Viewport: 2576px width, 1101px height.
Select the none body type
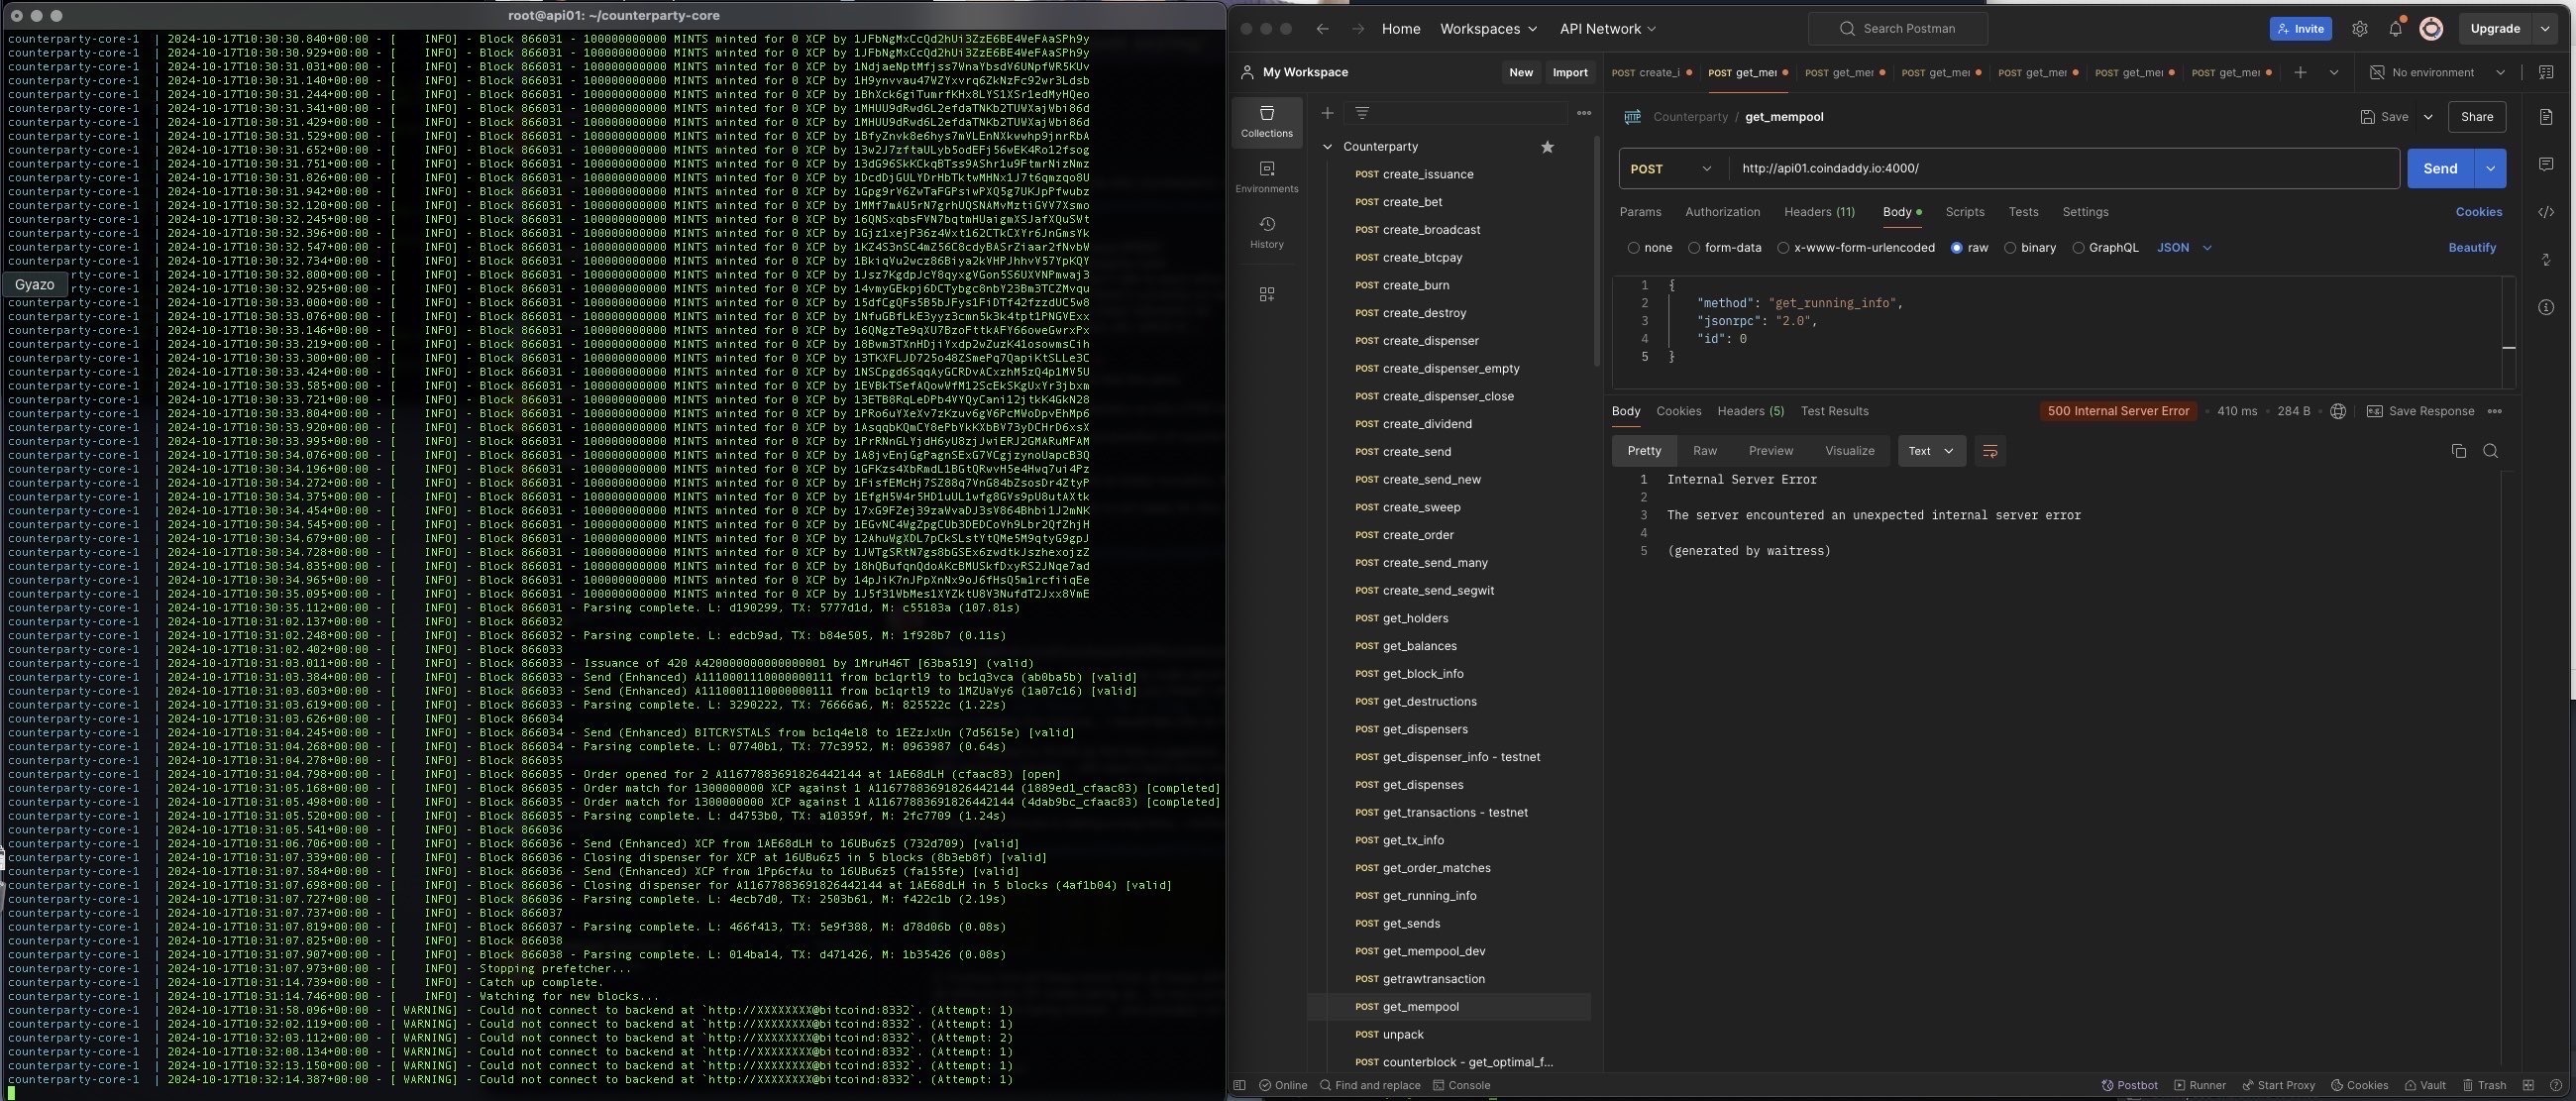point(1649,248)
